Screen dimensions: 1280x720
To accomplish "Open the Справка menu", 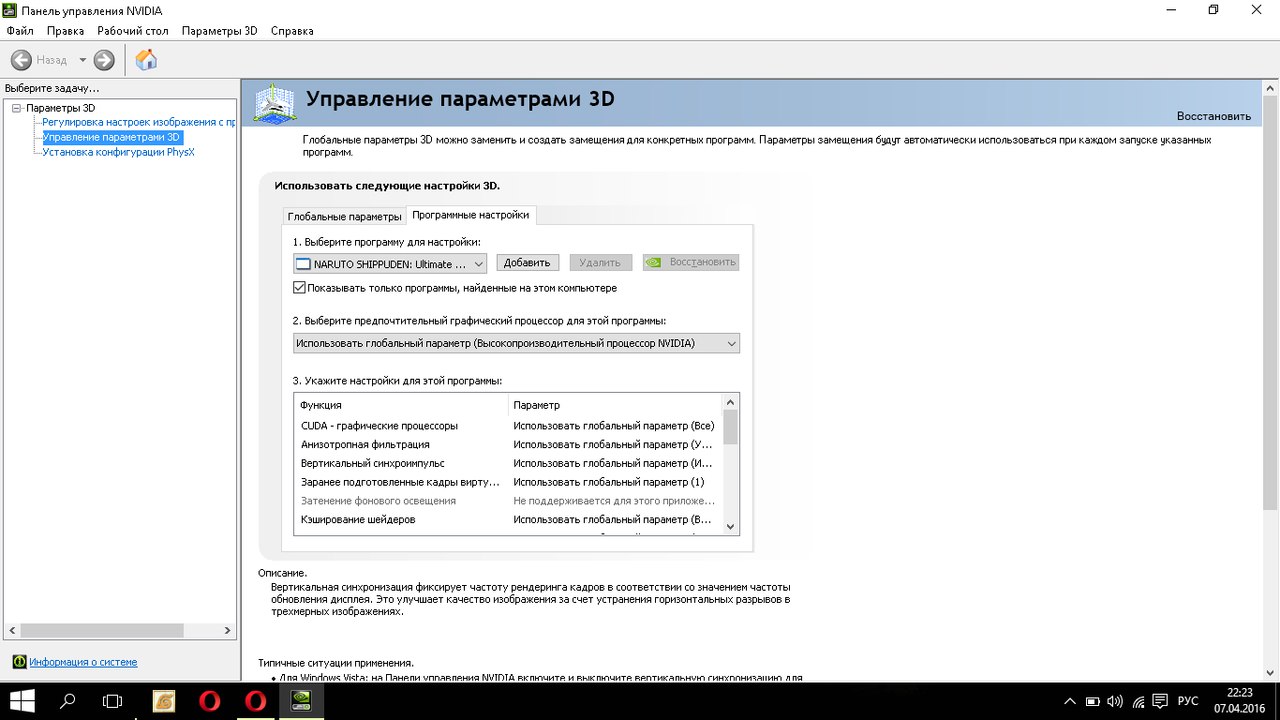I will click(x=292, y=31).
